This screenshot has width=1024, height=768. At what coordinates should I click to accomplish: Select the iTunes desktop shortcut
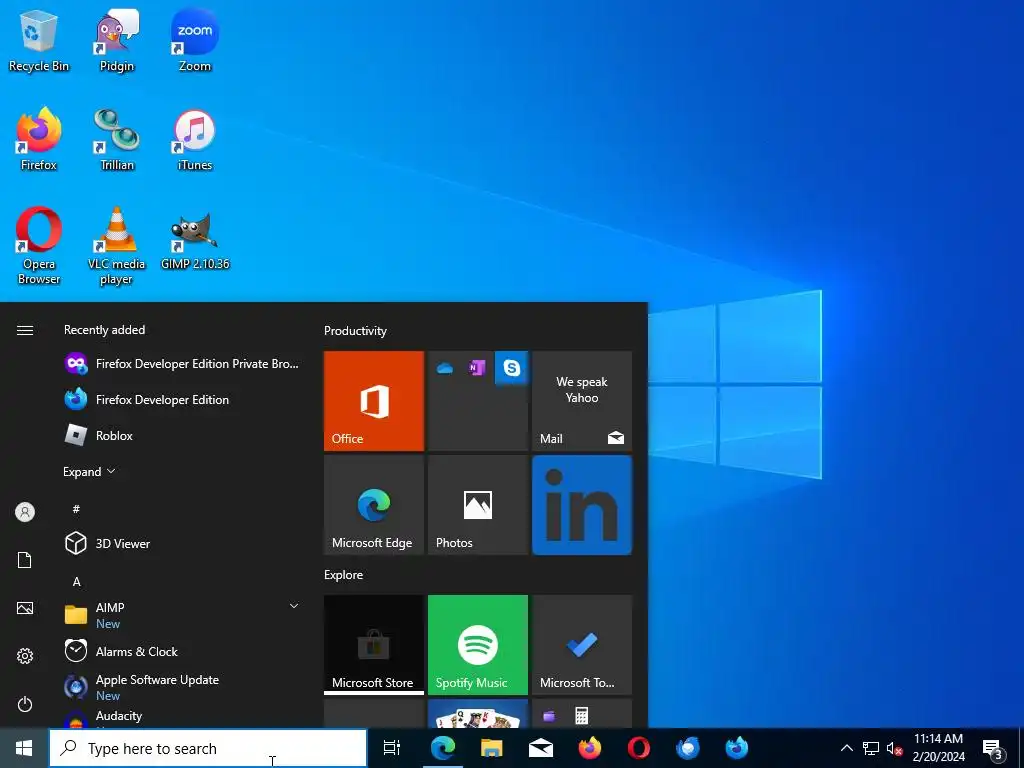(x=195, y=140)
